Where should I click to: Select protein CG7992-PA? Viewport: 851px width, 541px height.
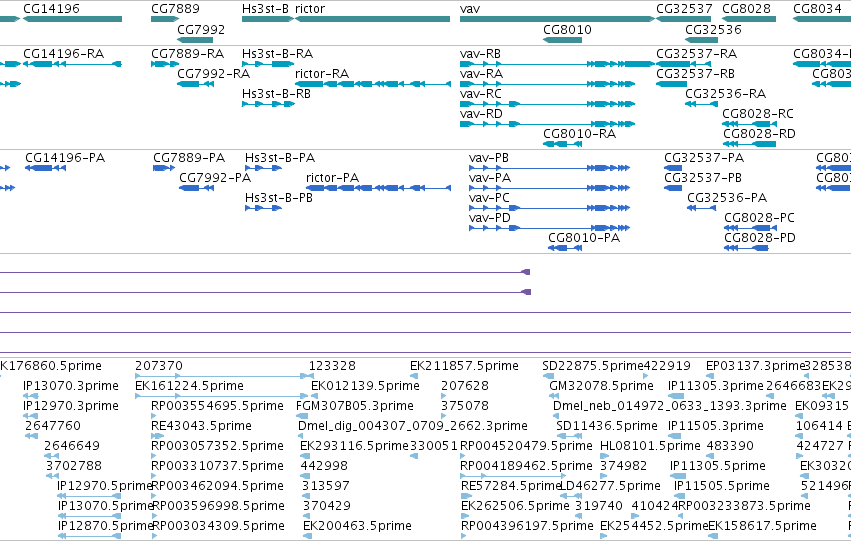coord(196,188)
